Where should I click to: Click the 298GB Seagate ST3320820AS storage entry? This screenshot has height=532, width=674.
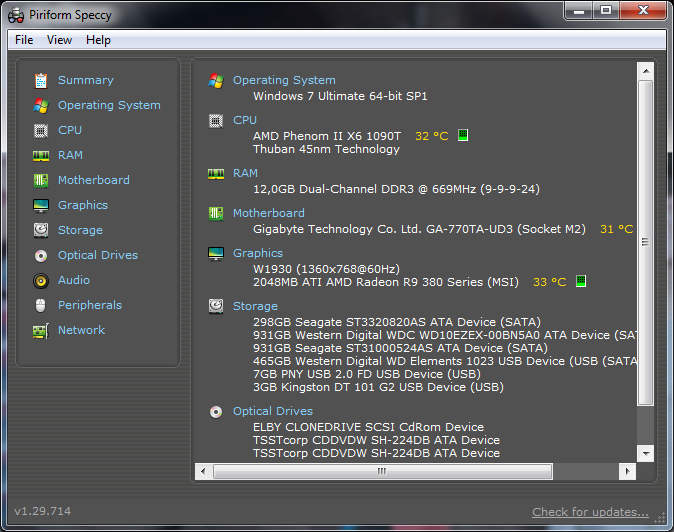[x=397, y=322]
